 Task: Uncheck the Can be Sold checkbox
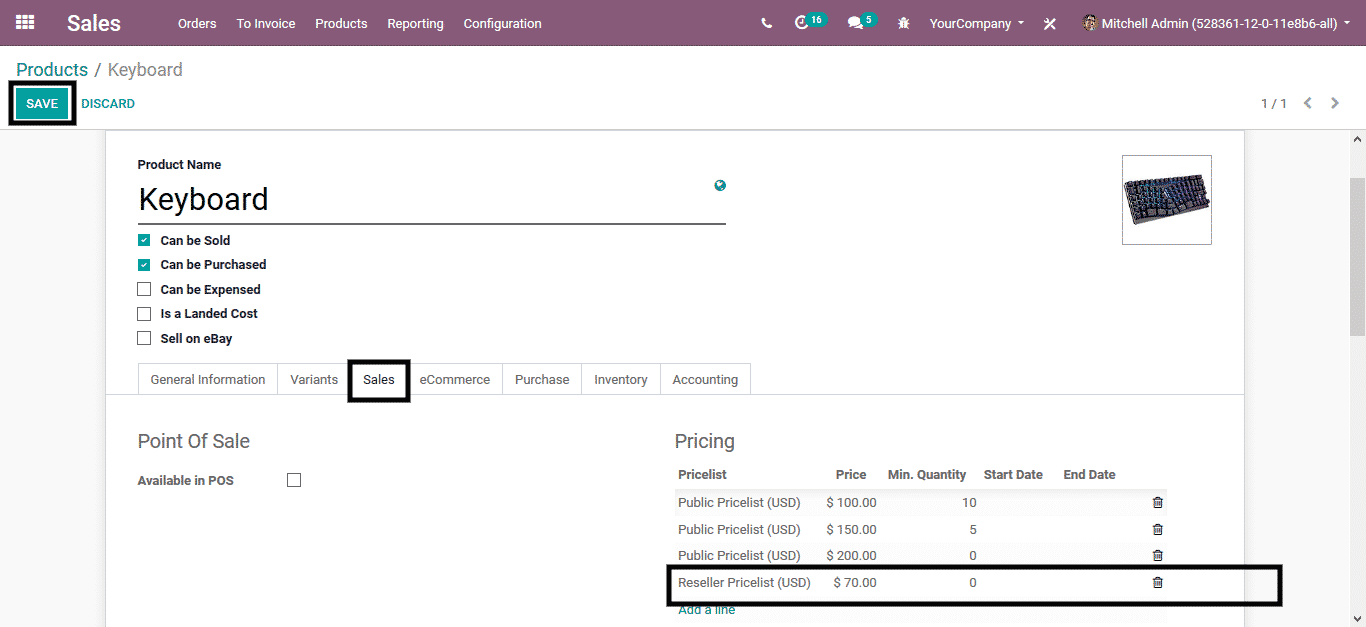pyautogui.click(x=144, y=240)
